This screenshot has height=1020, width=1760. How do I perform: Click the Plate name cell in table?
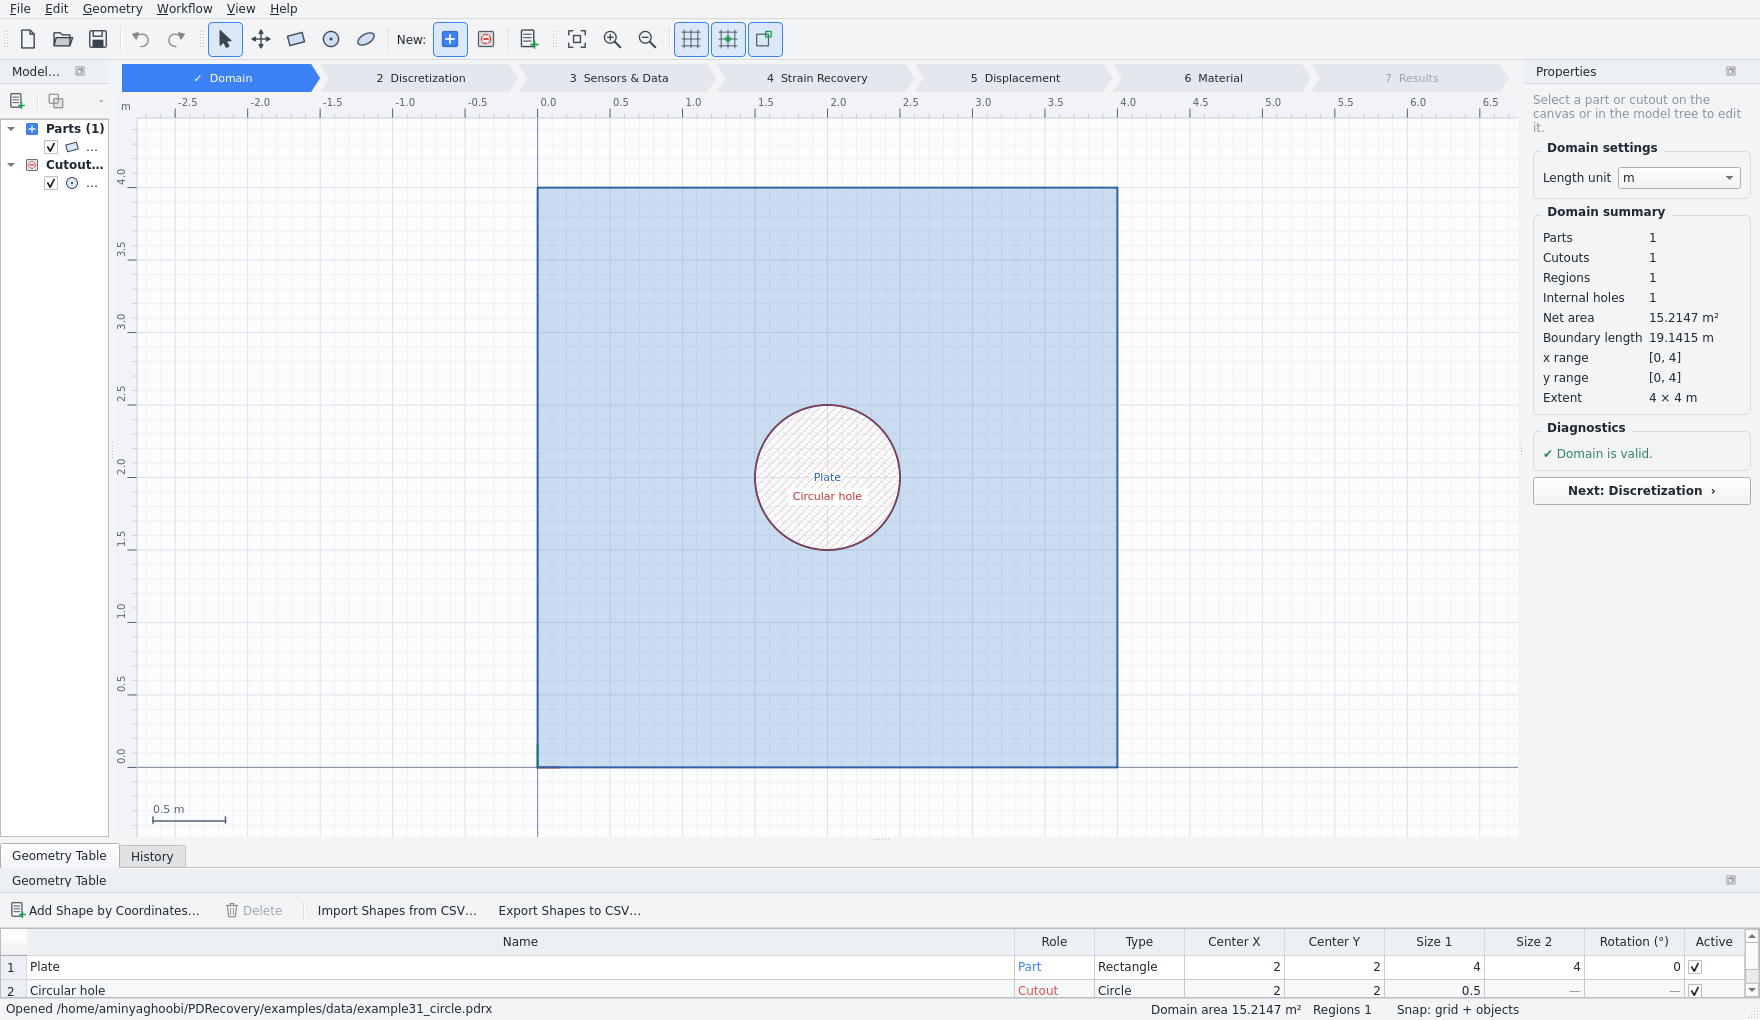point(520,967)
